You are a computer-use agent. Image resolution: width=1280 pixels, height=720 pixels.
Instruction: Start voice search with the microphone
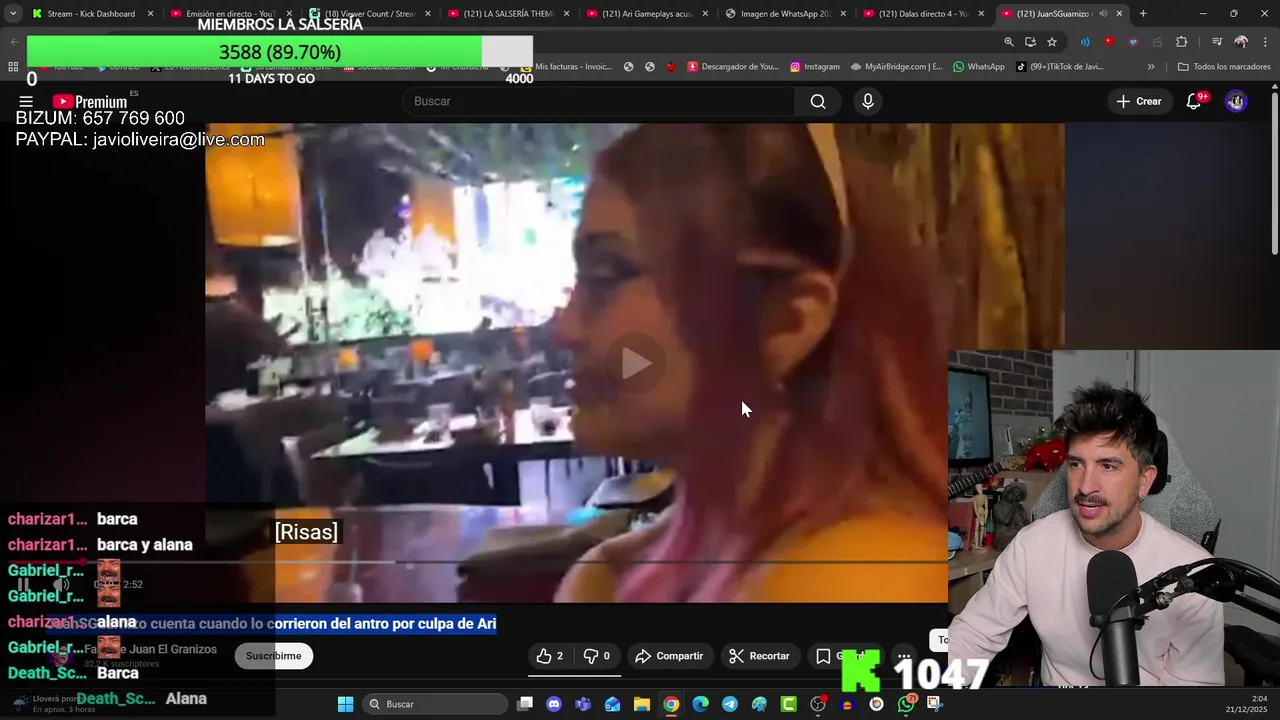(868, 101)
